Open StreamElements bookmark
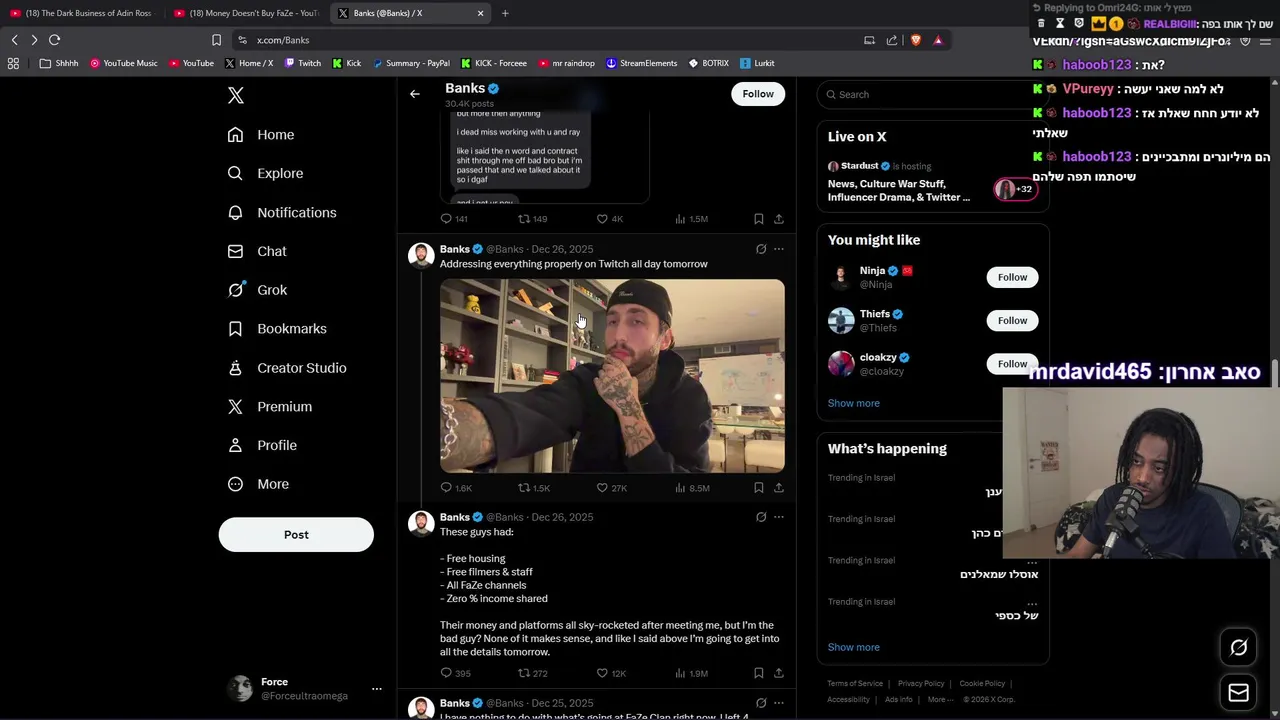 coord(641,63)
